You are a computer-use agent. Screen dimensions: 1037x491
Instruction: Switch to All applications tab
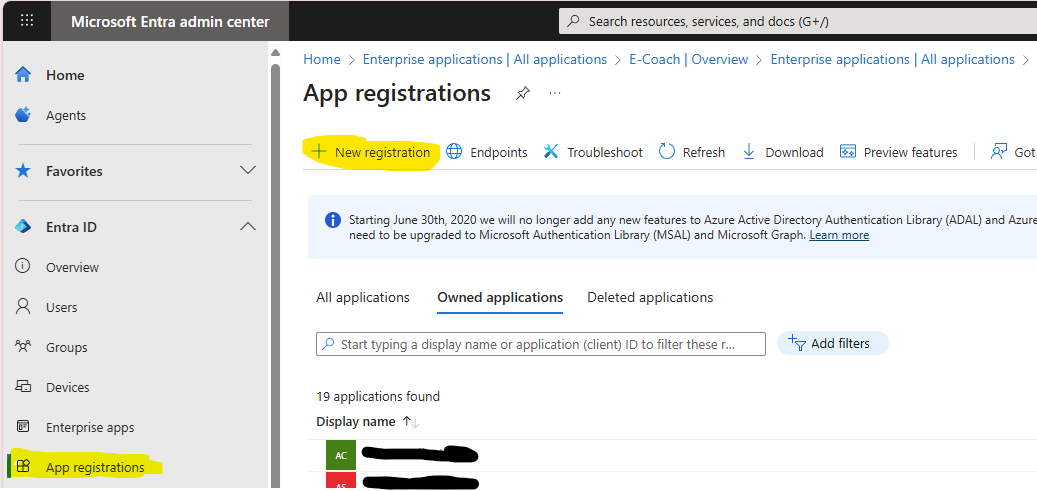click(x=363, y=297)
